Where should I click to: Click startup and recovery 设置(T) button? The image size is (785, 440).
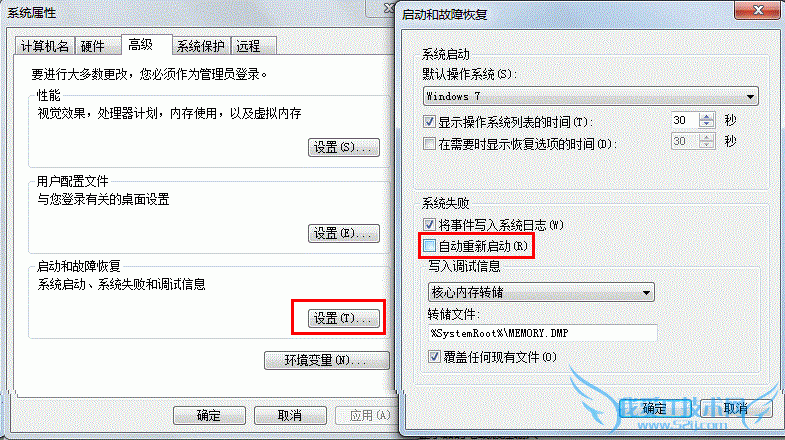tap(343, 318)
